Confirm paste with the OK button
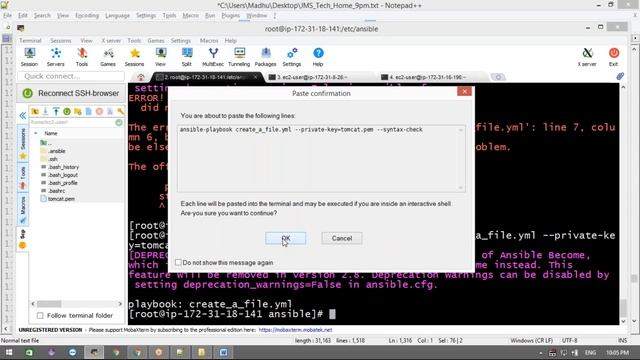The image size is (640, 360). [286, 238]
